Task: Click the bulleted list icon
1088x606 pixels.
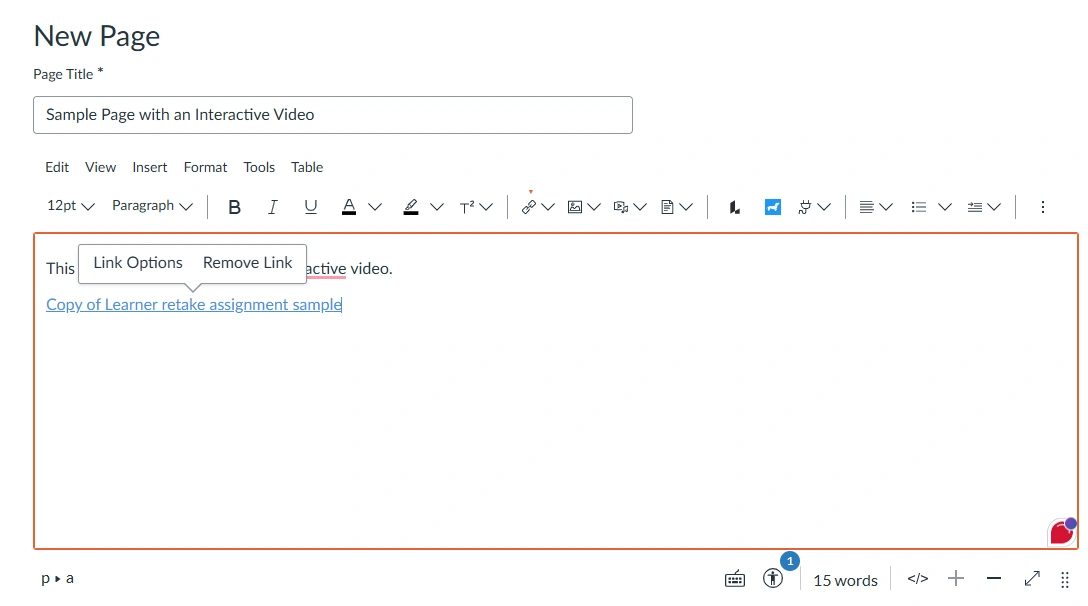Action: [919, 207]
